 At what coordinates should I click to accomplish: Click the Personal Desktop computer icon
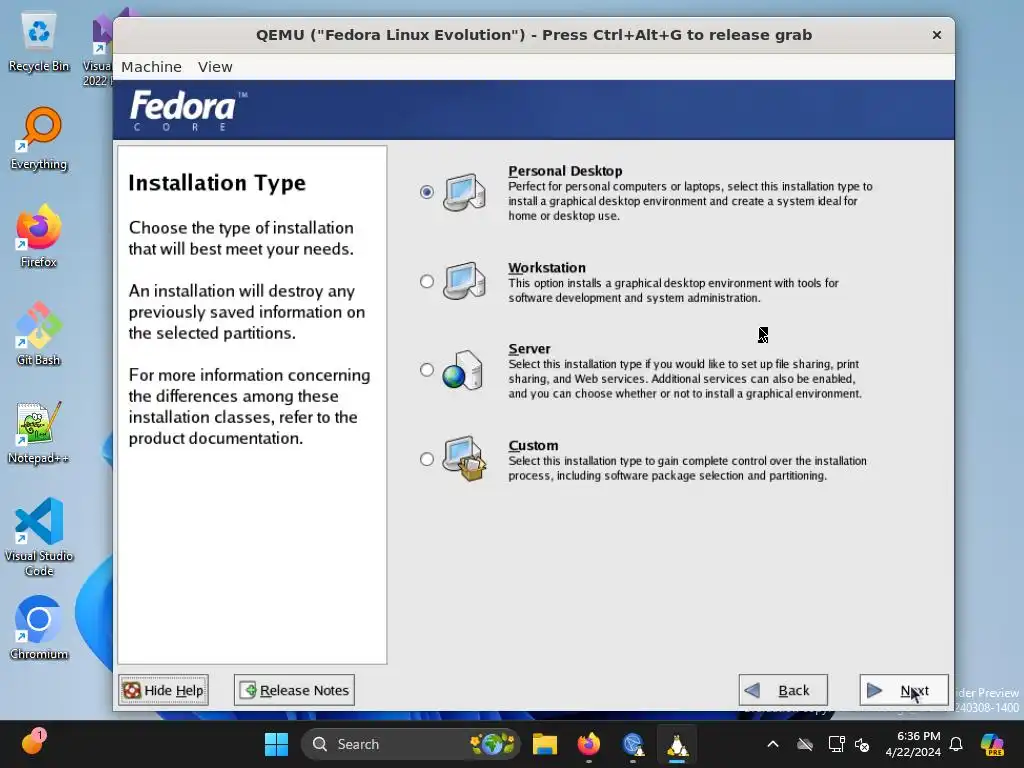[464, 192]
